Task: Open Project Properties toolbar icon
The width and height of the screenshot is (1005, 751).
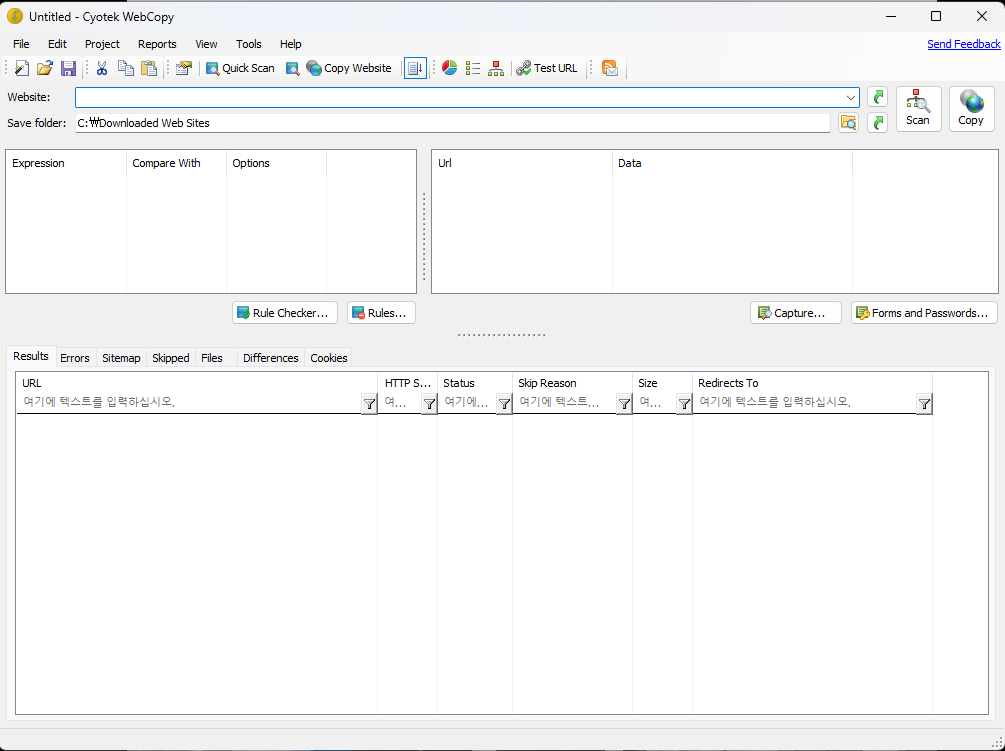Action: pos(183,68)
